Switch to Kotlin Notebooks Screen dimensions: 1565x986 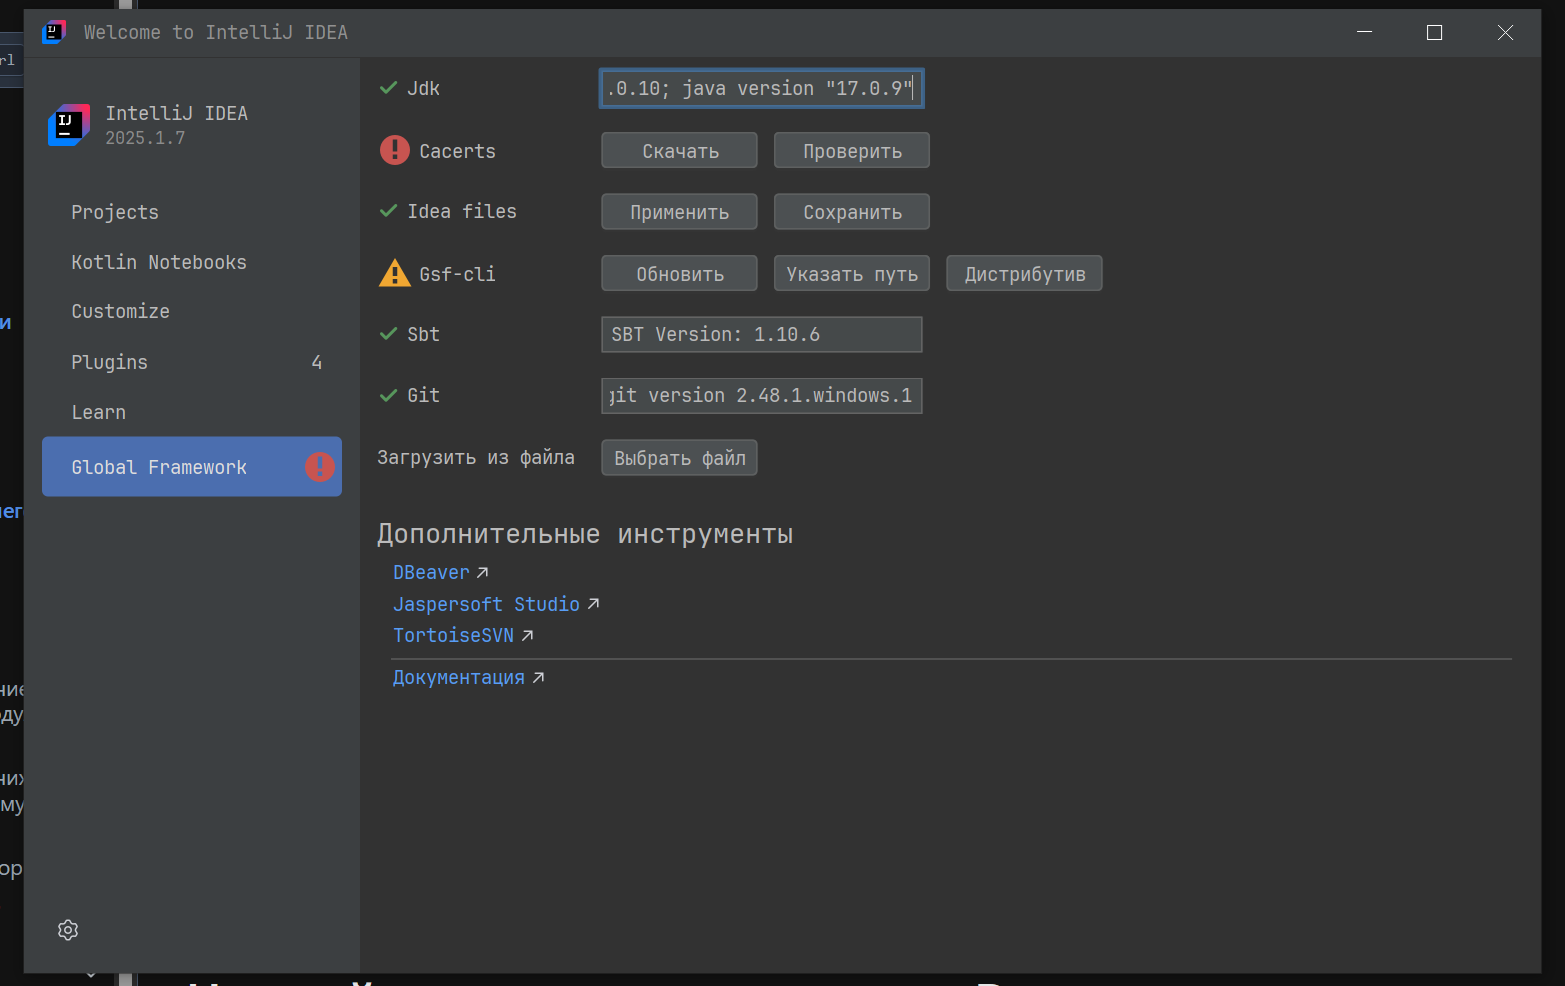point(159,262)
